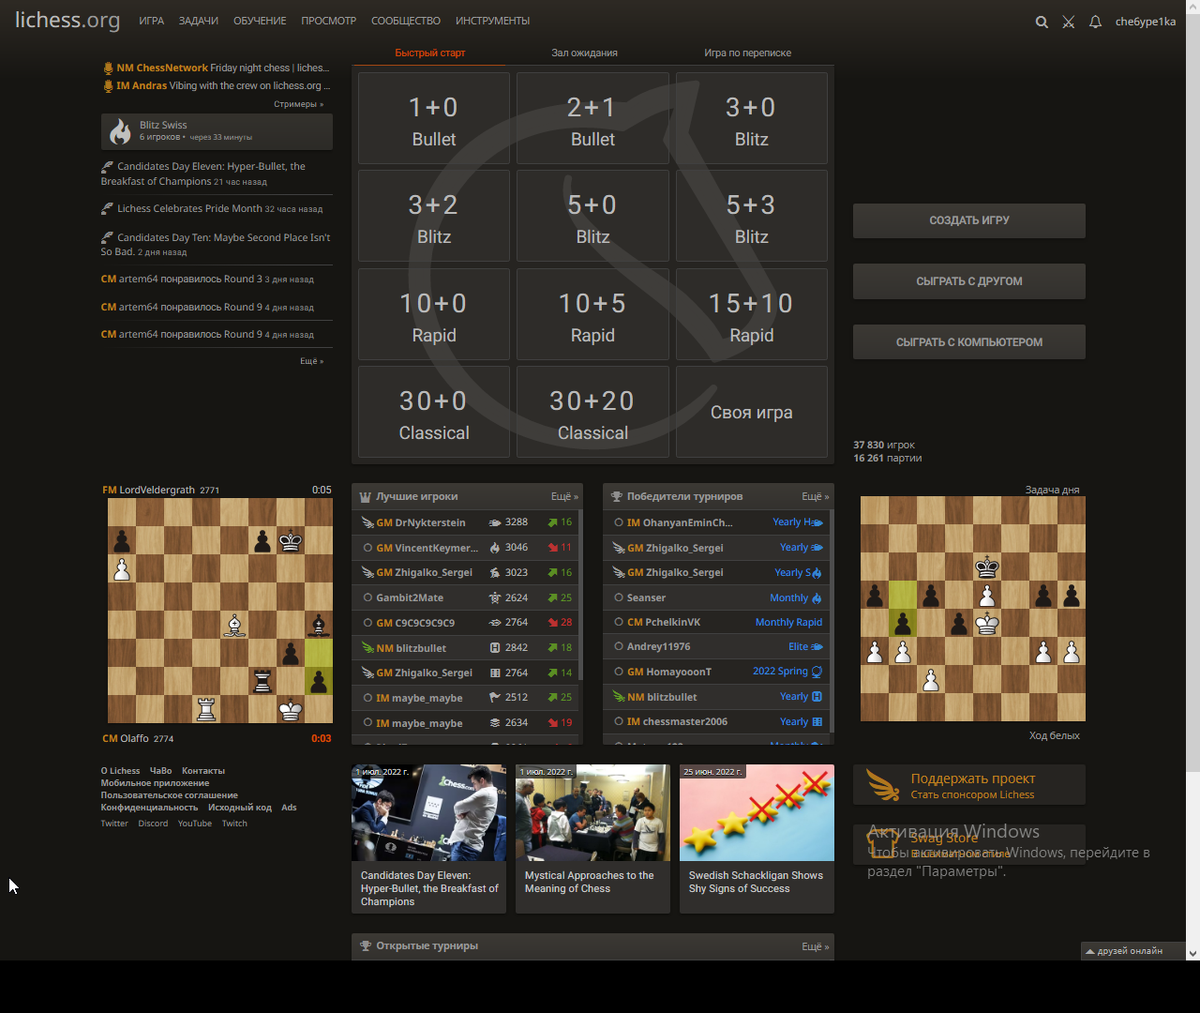Open the lichess.org home logo
The image size is (1200, 1013).
pyautogui.click(x=67, y=20)
